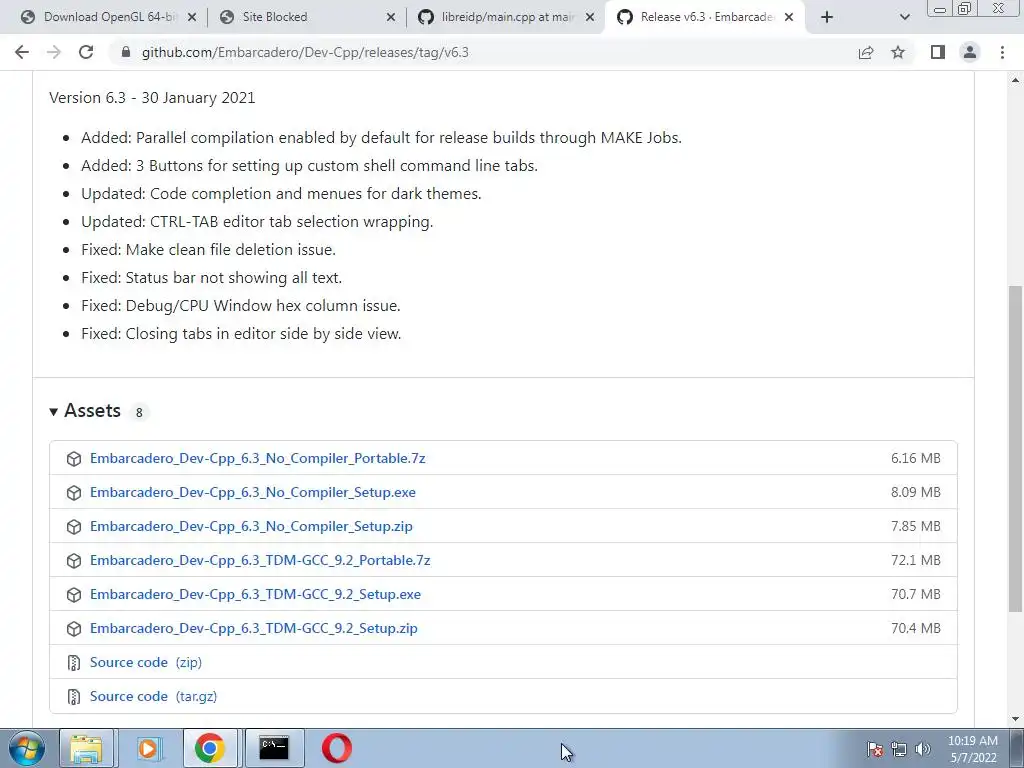This screenshot has height=768, width=1024.
Task: Open Chrome's three-dot menu
Action: (1002, 52)
